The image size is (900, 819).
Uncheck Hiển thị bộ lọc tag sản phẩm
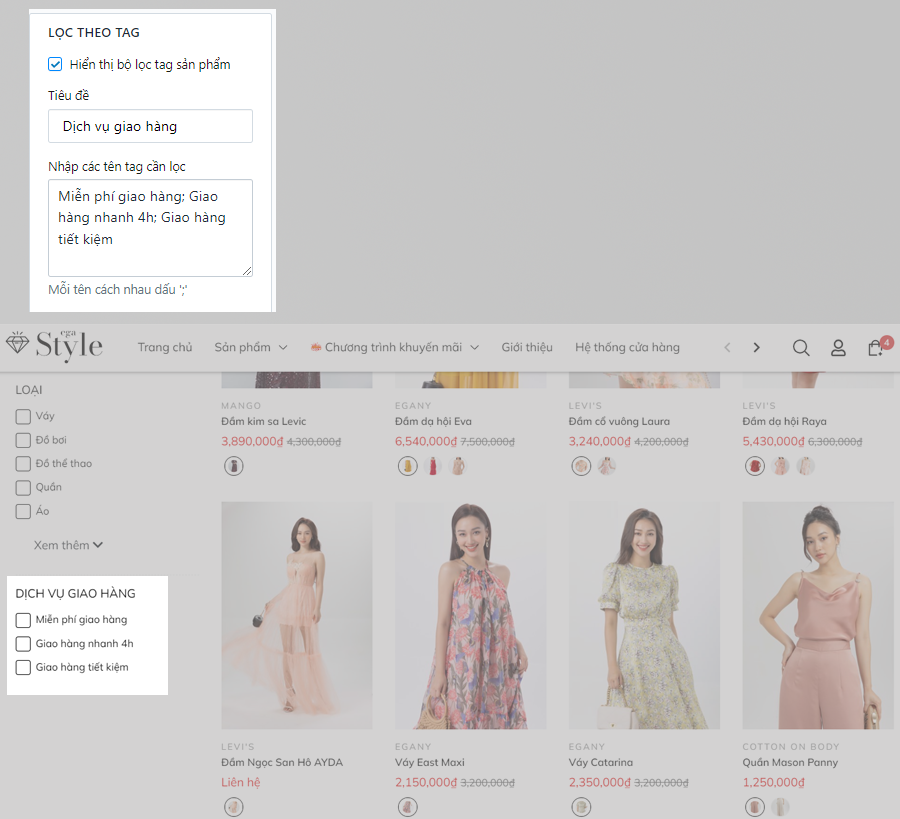56,65
